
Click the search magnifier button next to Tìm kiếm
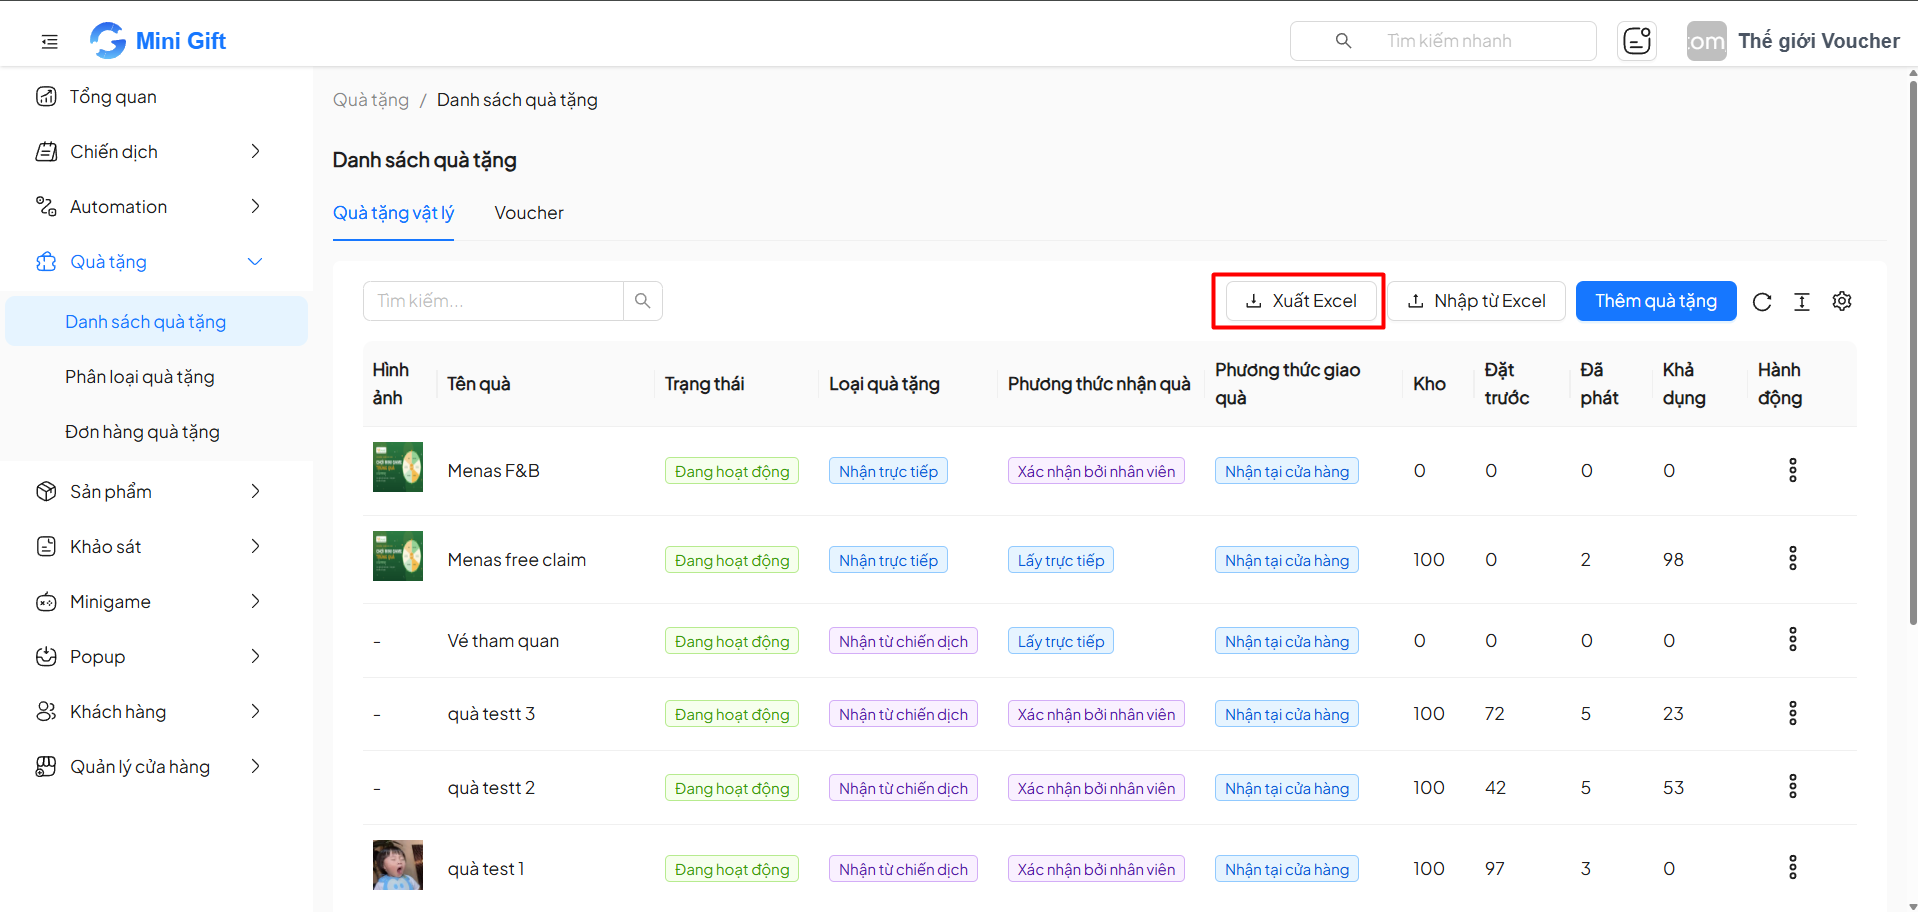pyautogui.click(x=643, y=301)
